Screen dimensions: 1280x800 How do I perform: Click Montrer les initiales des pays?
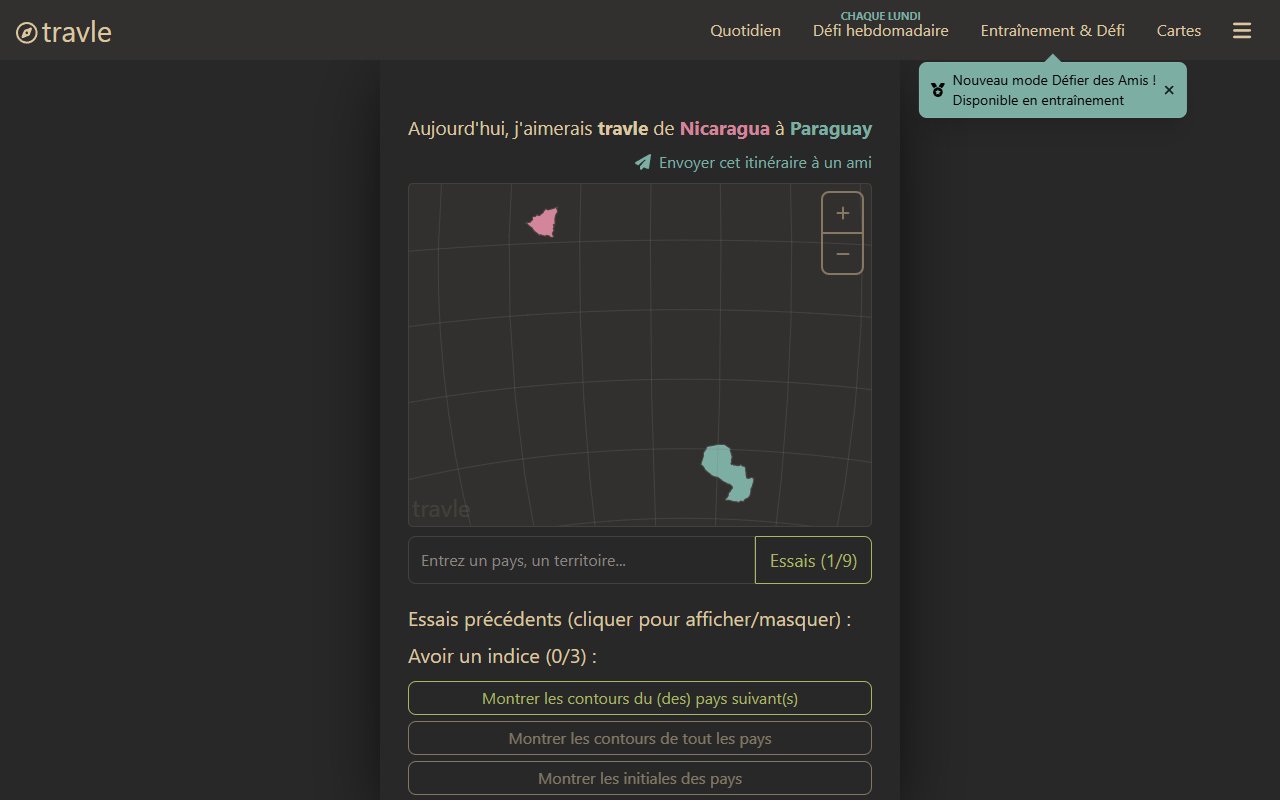coord(640,778)
